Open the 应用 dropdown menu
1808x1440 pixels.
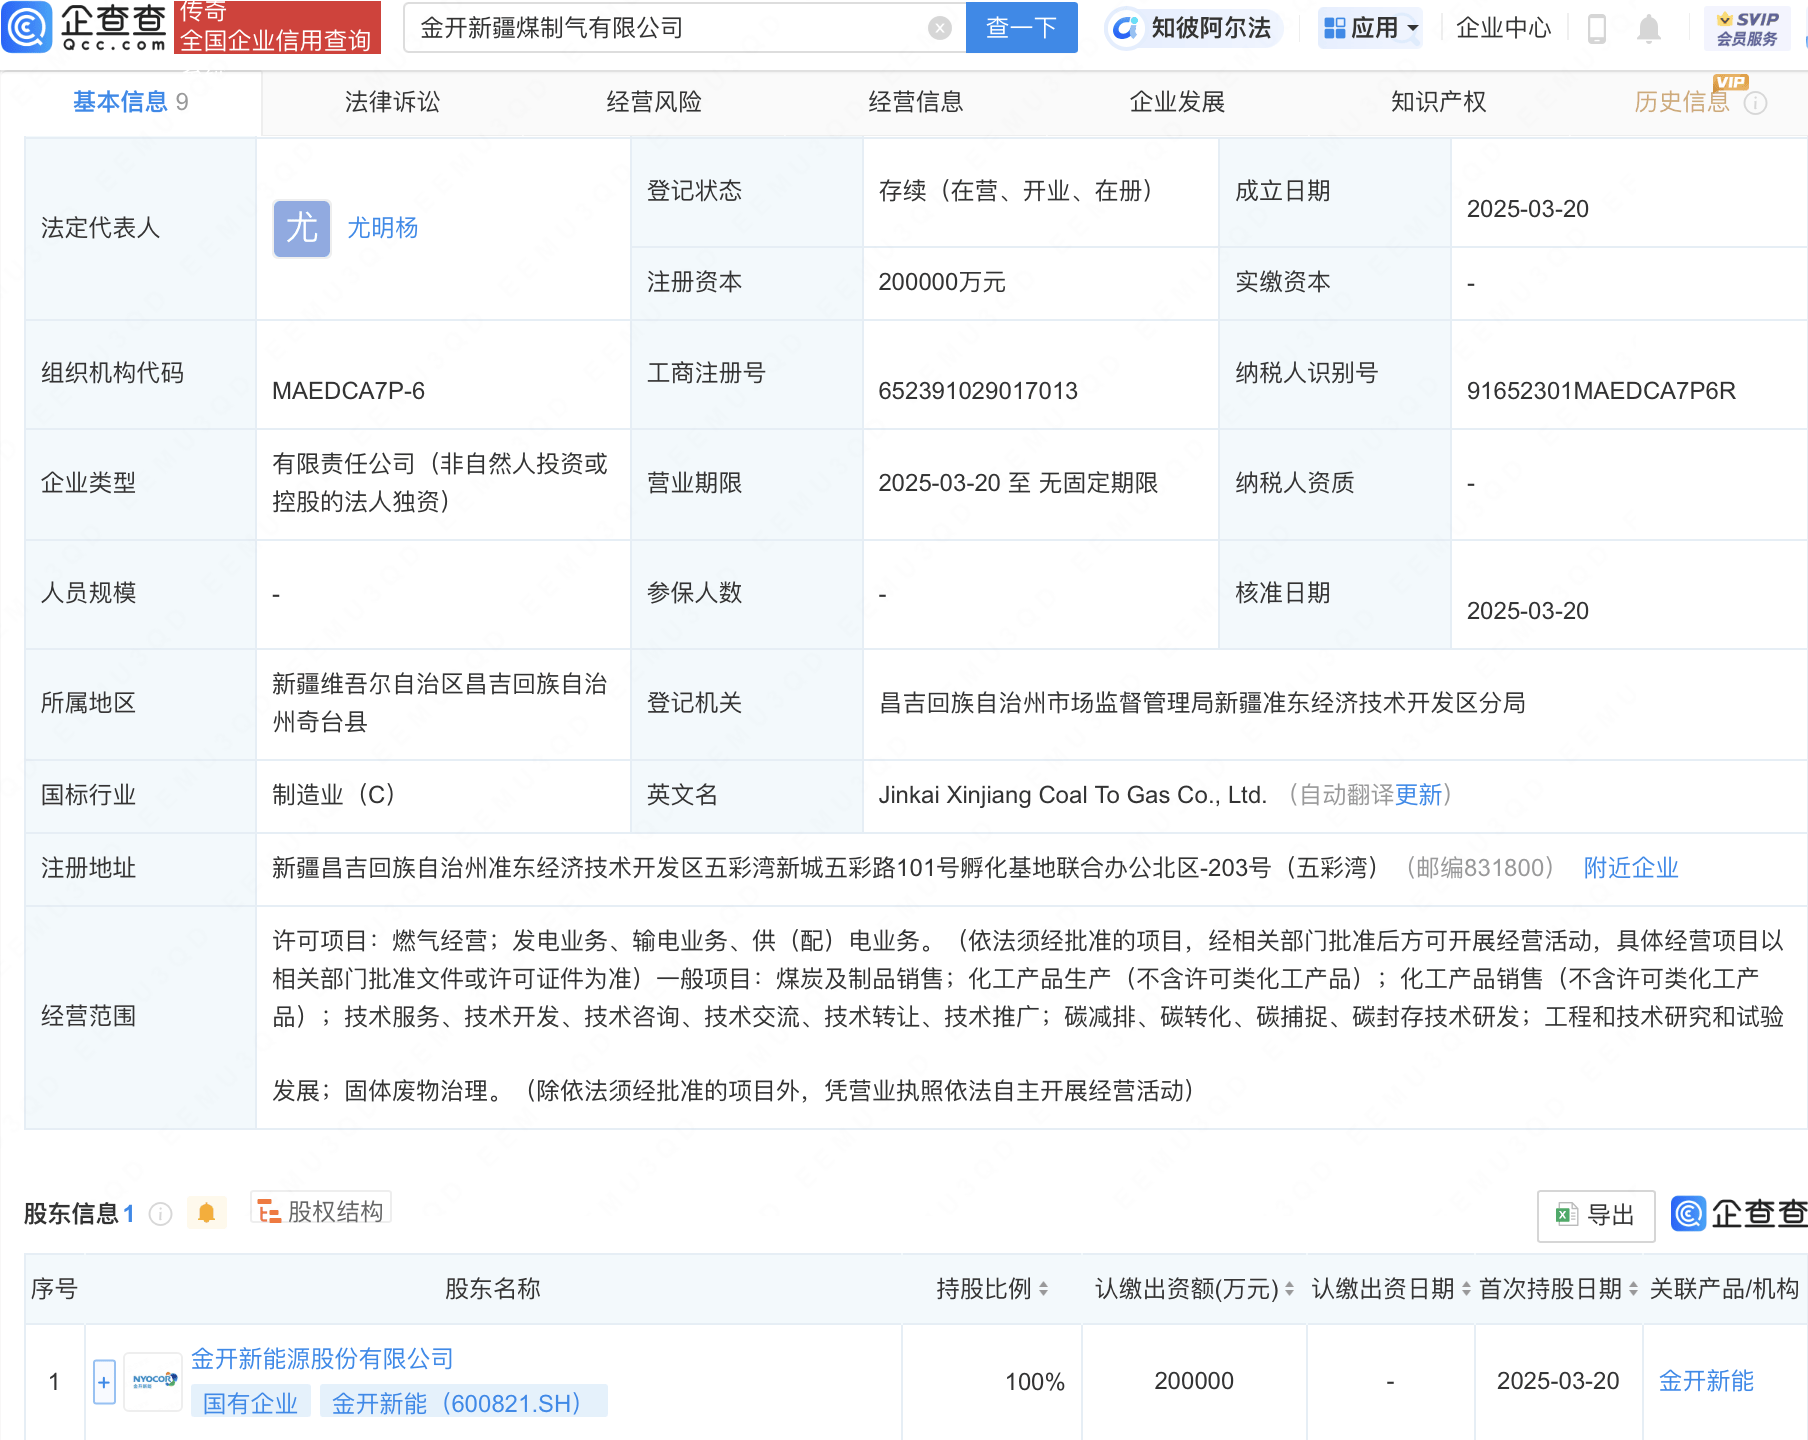(1370, 28)
